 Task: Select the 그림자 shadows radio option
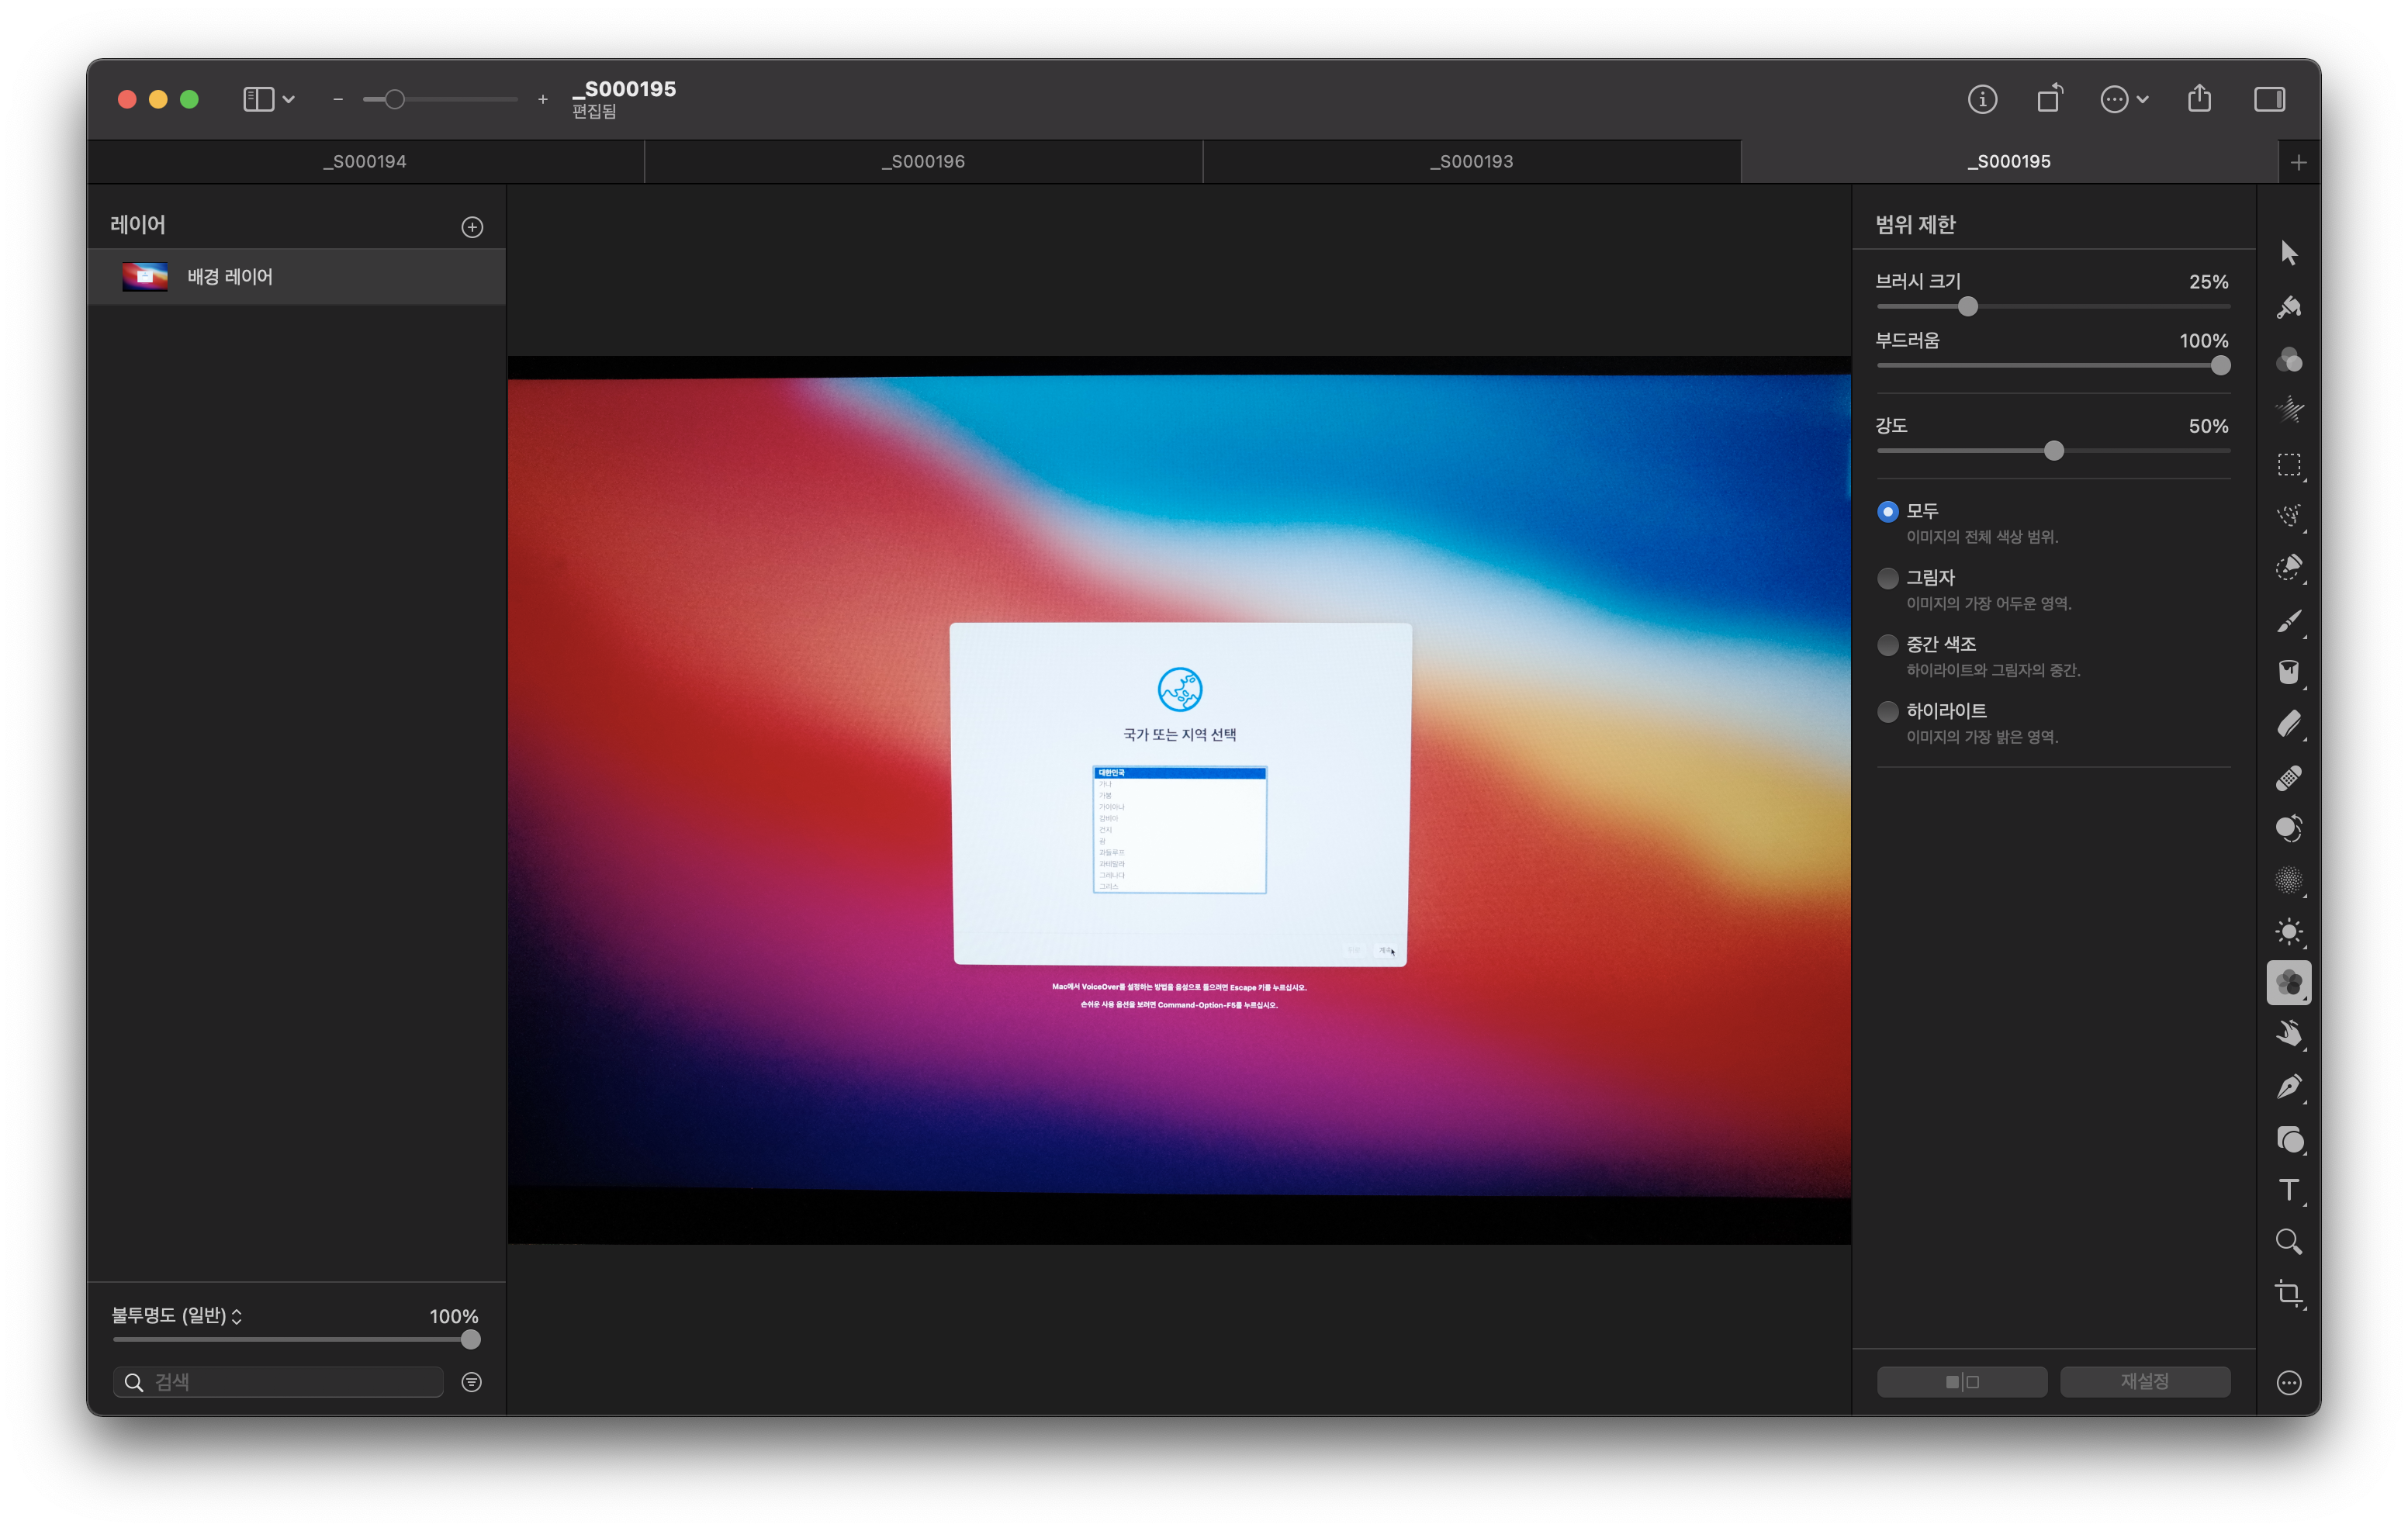pos(1887,578)
